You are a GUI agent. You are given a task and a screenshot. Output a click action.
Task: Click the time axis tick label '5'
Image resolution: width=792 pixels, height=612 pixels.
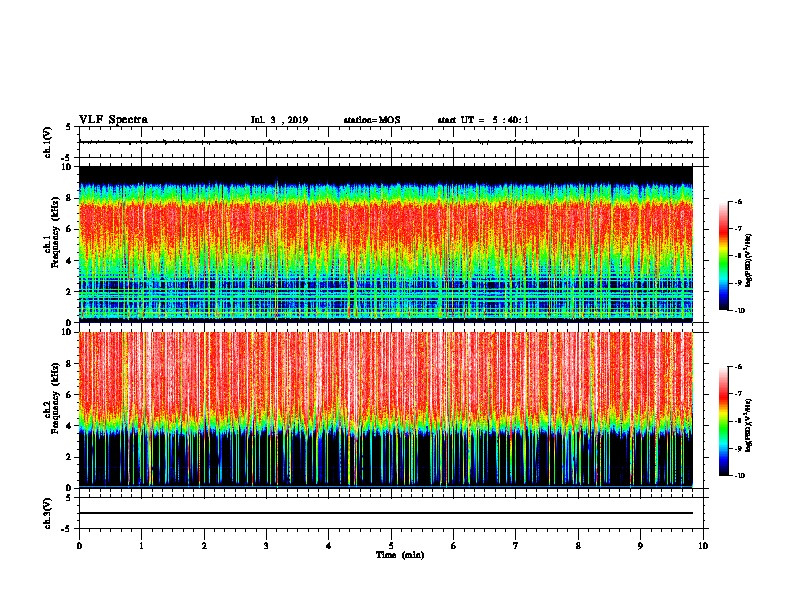pyautogui.click(x=391, y=546)
